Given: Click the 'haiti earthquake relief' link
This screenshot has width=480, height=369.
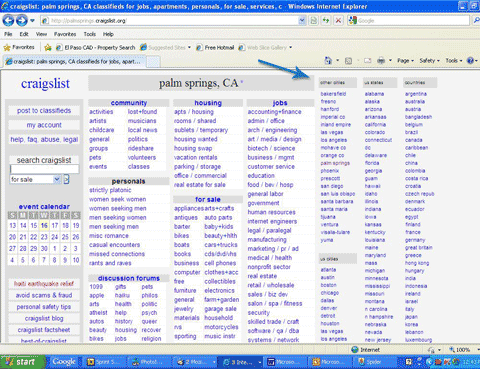Looking at the screenshot, I should 44,284.
